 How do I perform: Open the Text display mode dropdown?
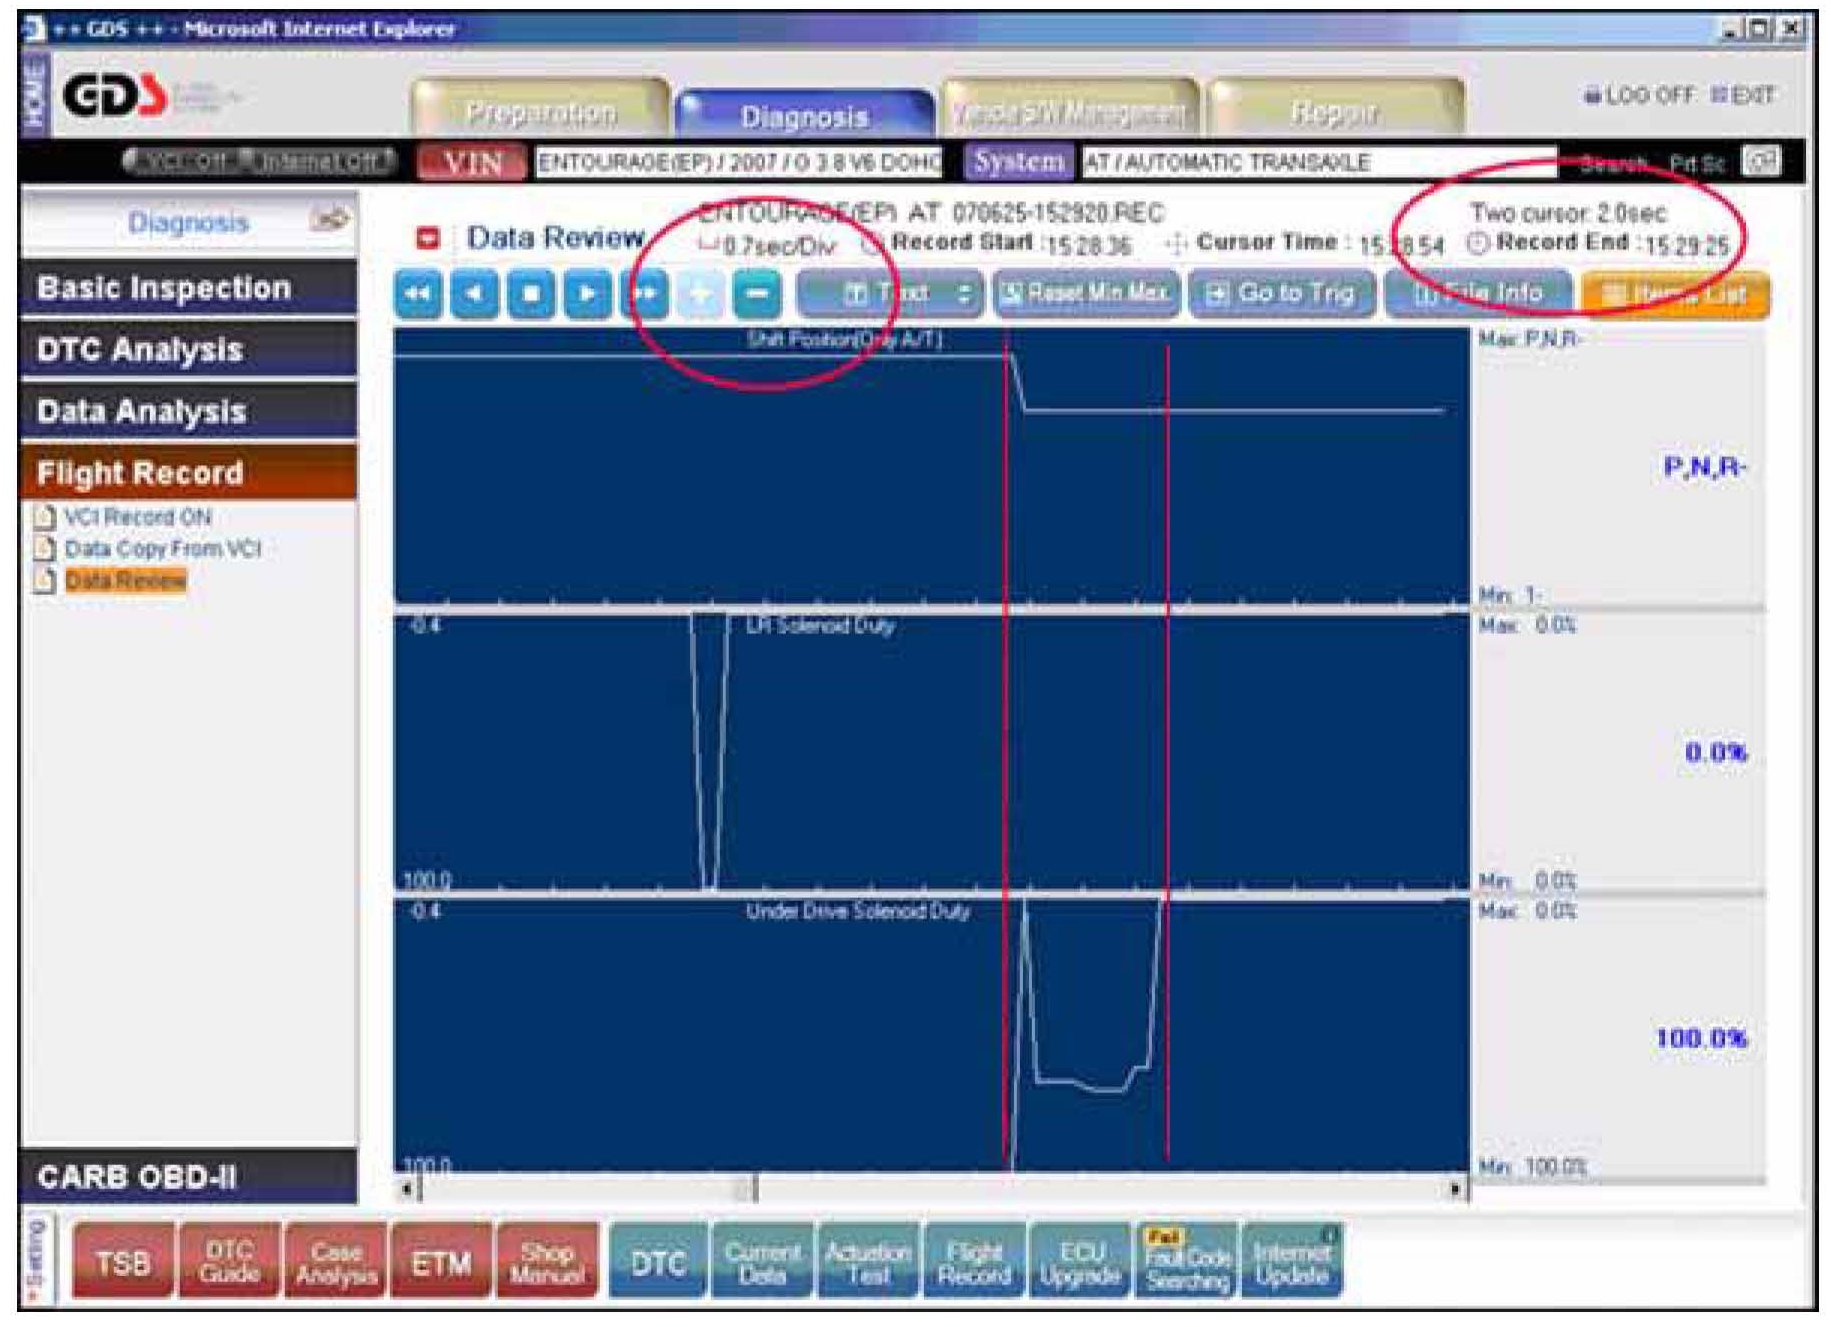889,294
